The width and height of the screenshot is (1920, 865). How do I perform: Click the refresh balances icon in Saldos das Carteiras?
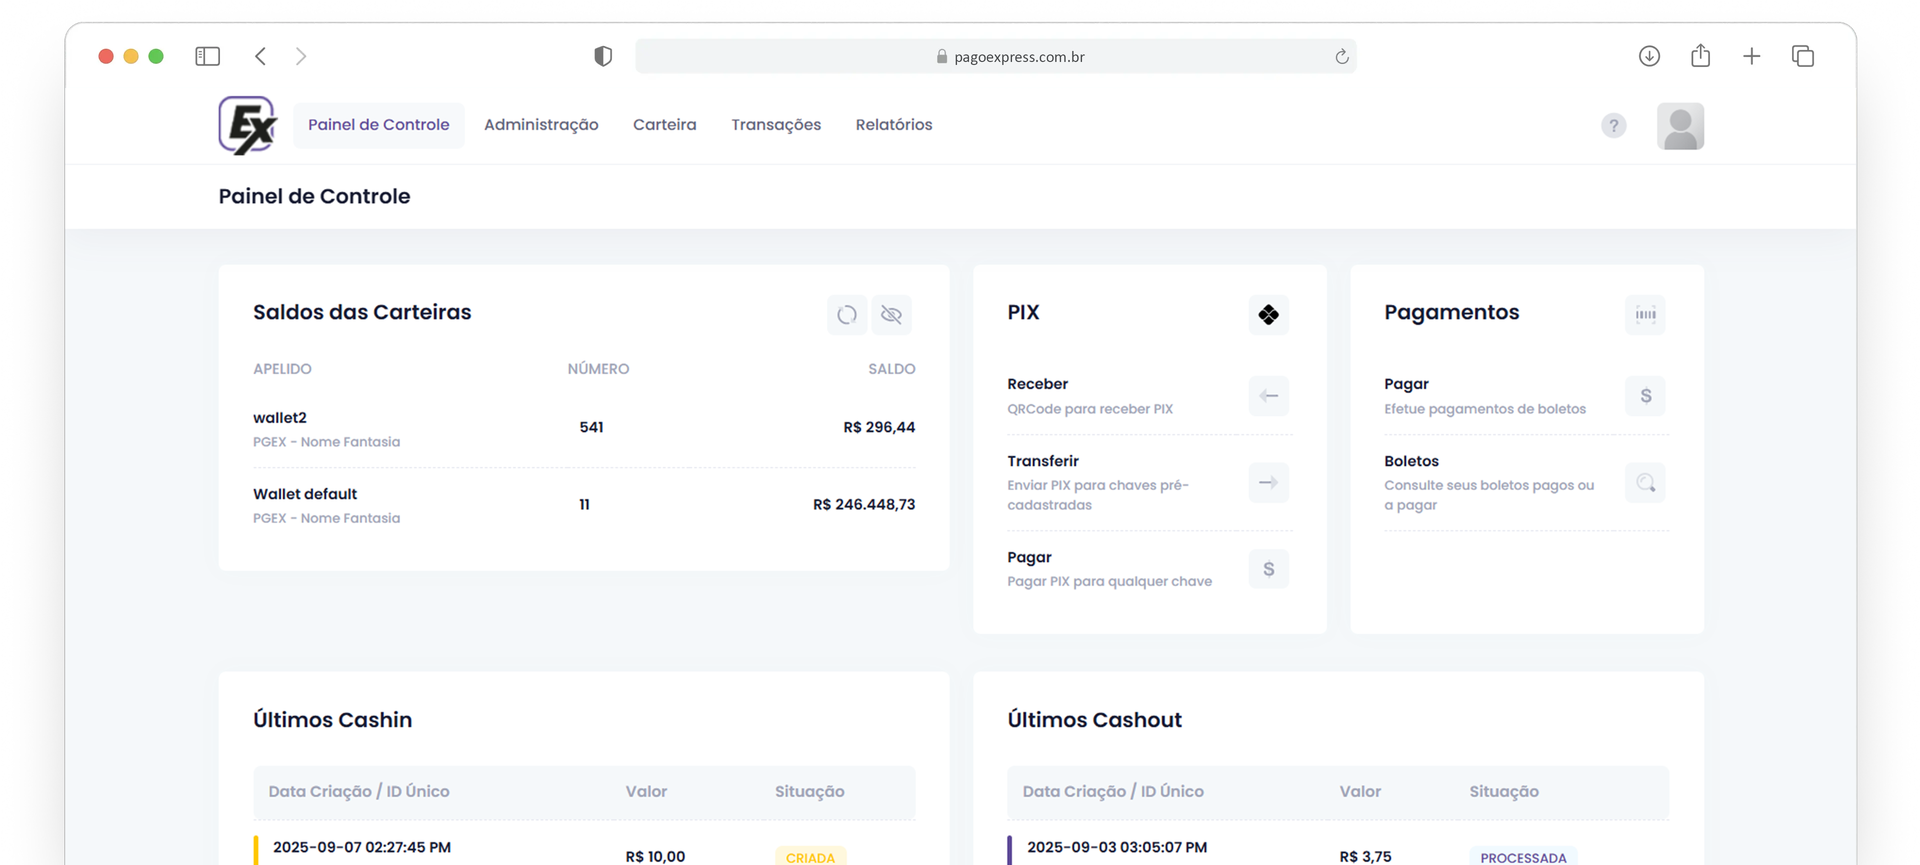tap(846, 315)
